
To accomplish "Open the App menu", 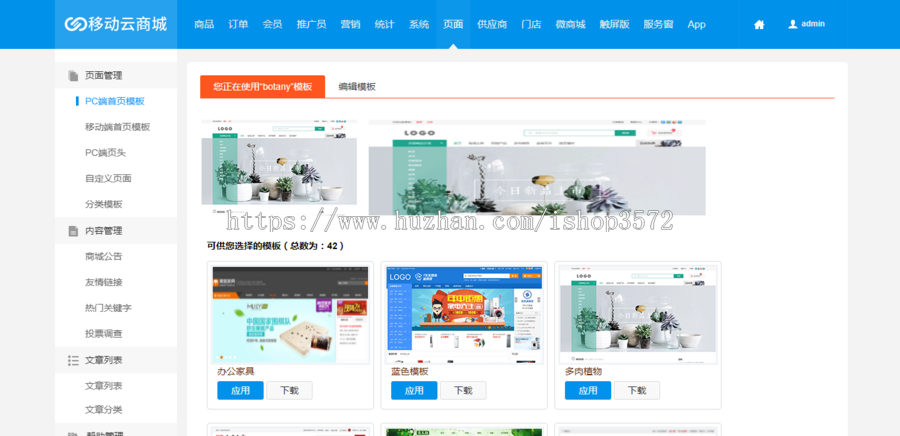I will click(x=697, y=24).
